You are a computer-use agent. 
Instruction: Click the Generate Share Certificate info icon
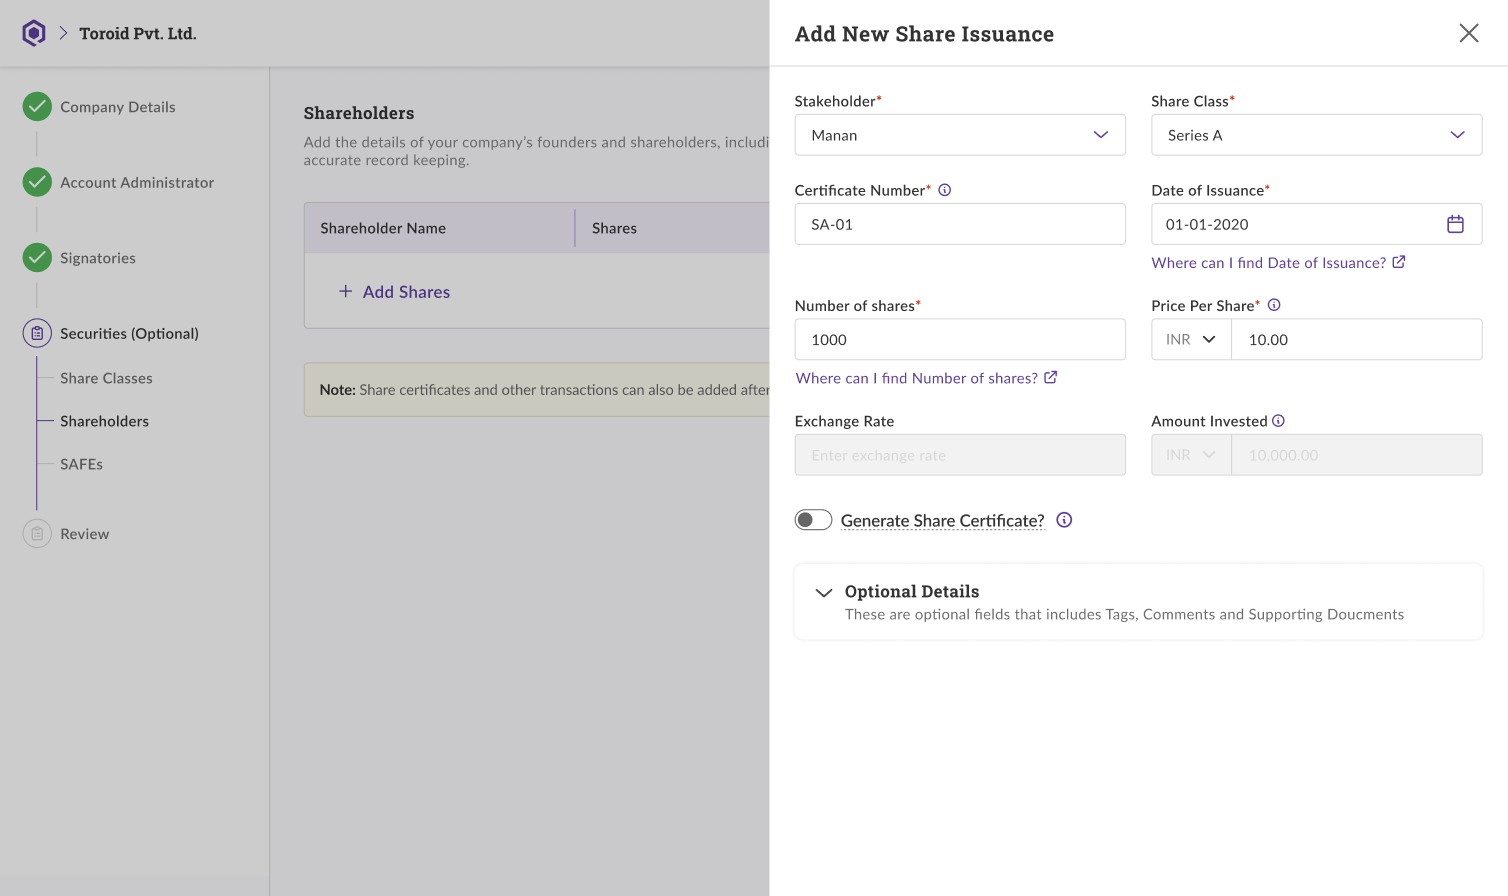[x=1064, y=520]
